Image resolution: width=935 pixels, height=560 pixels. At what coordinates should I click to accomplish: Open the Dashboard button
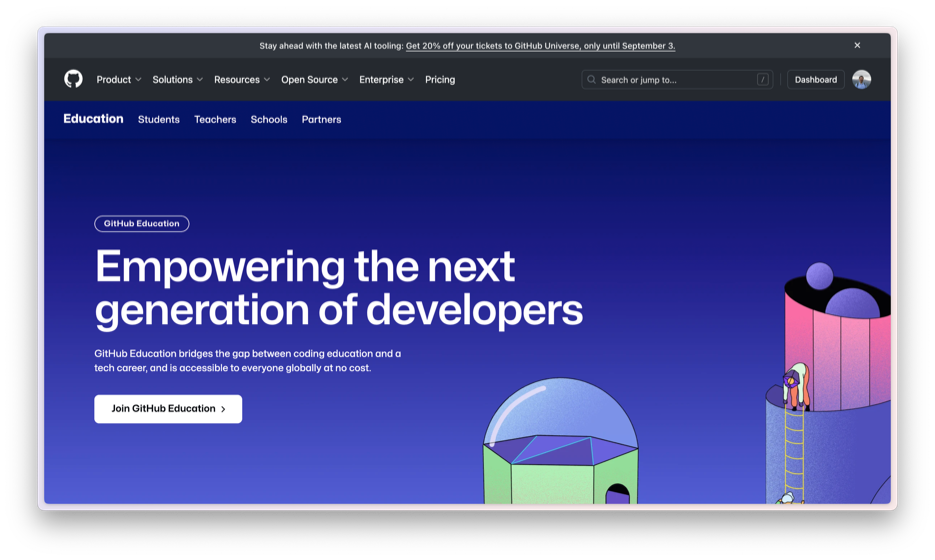click(x=816, y=79)
